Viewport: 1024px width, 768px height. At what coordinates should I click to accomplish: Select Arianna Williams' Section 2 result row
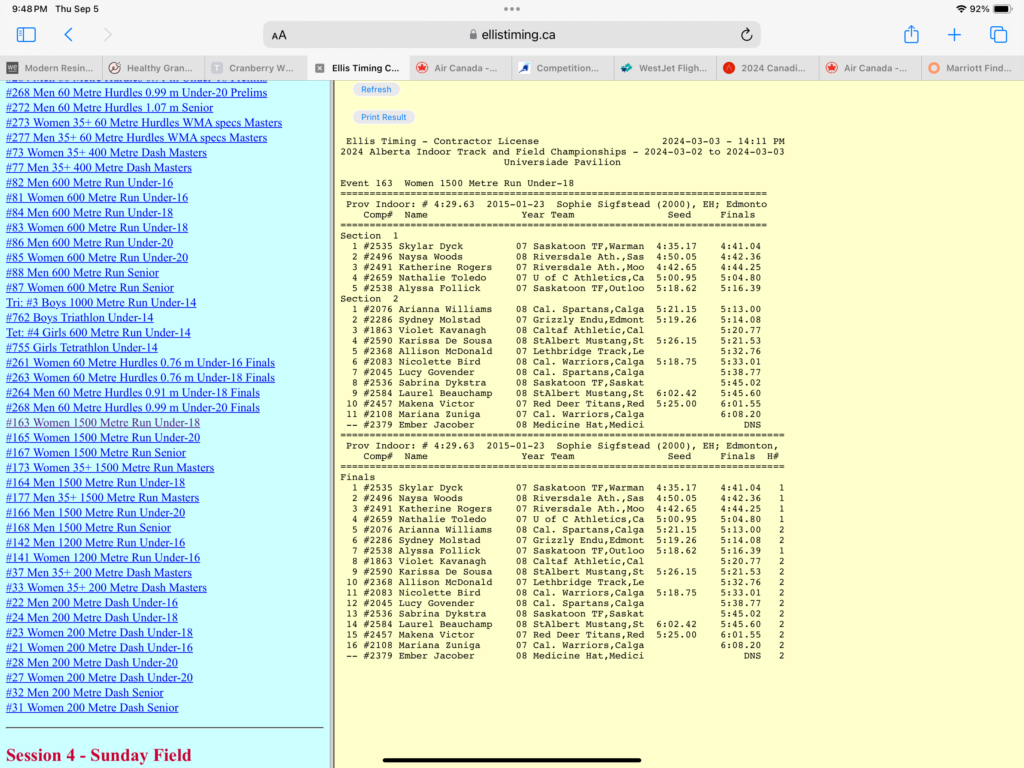[x=555, y=310]
